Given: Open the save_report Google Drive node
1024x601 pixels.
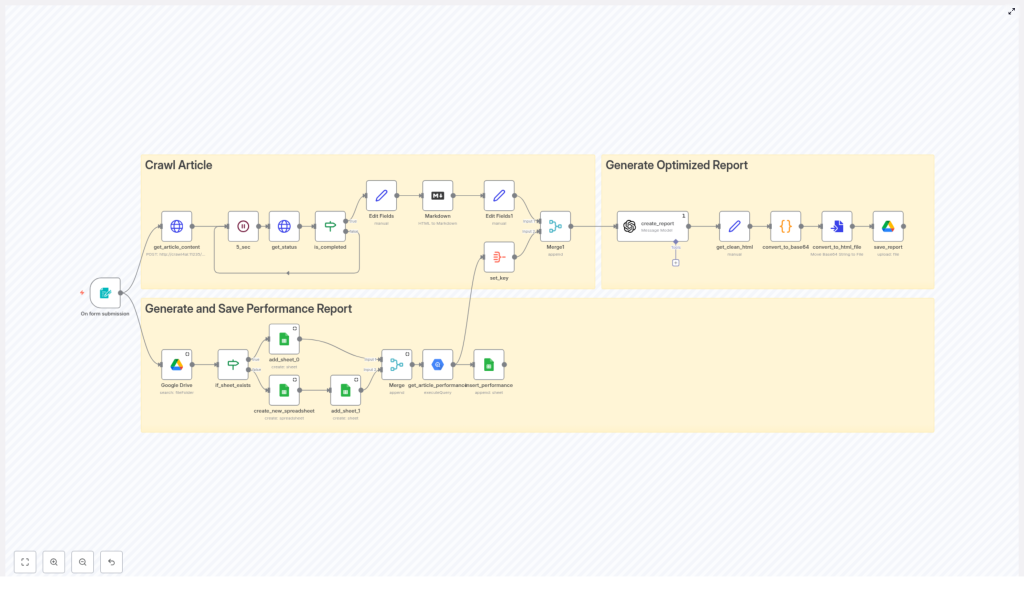Looking at the screenshot, I should click(x=888, y=226).
